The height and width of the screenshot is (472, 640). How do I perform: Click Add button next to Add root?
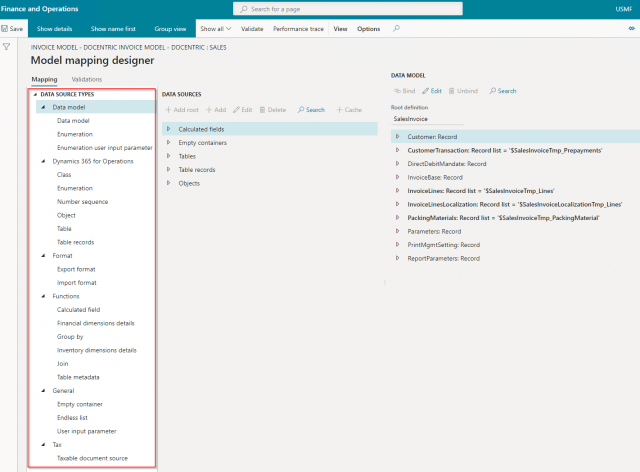216,110
